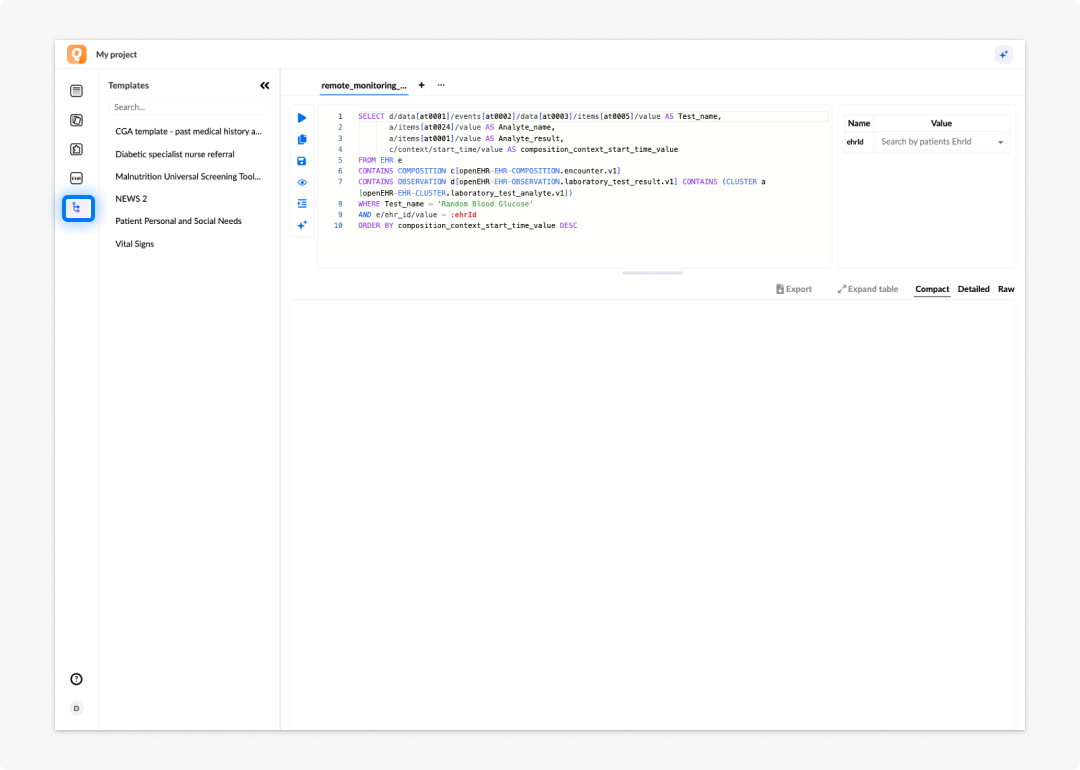This screenshot has width=1080, height=770.
Task: Run the AQL query with the play icon
Action: coord(302,118)
